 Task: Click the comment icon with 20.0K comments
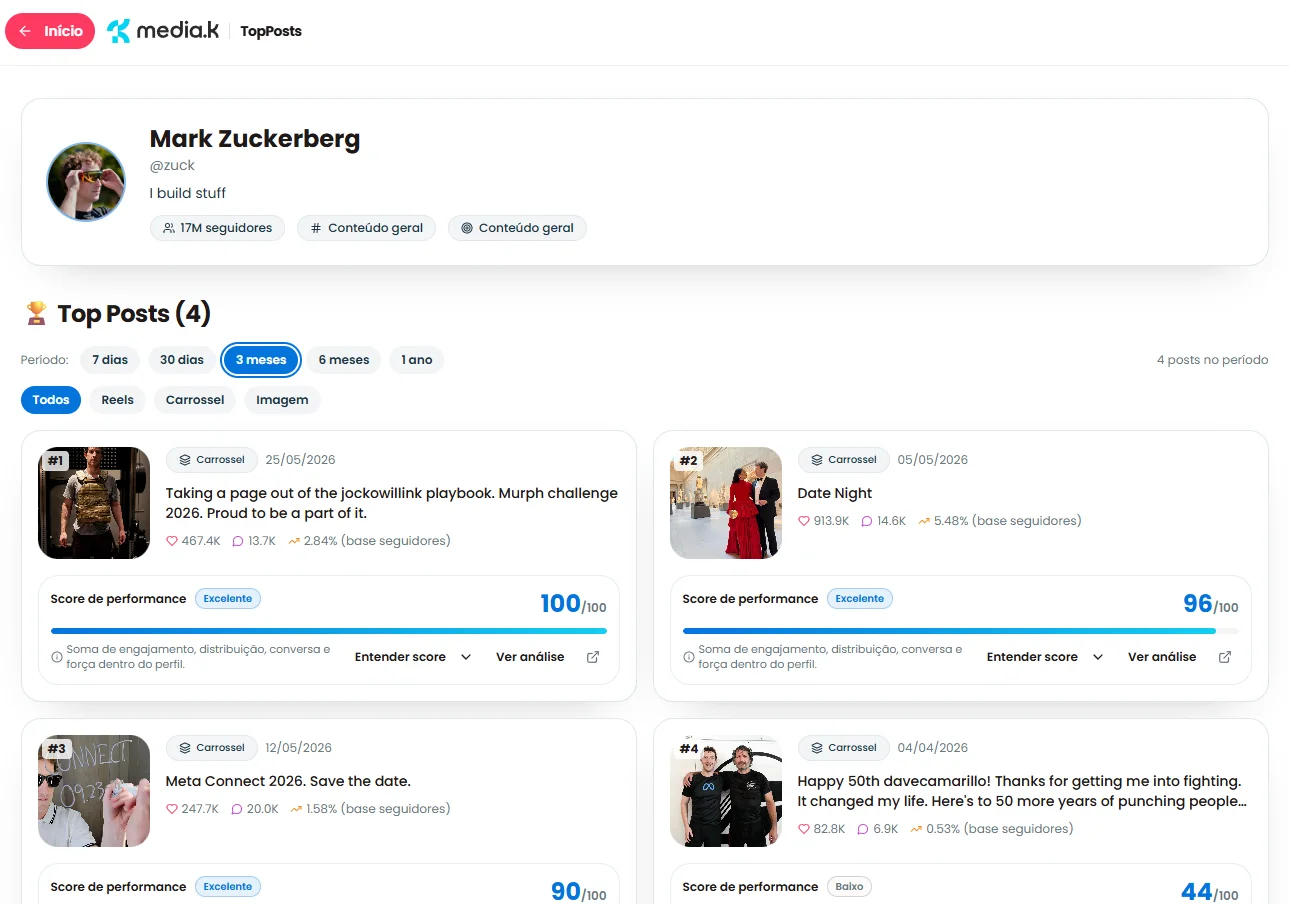pos(237,809)
